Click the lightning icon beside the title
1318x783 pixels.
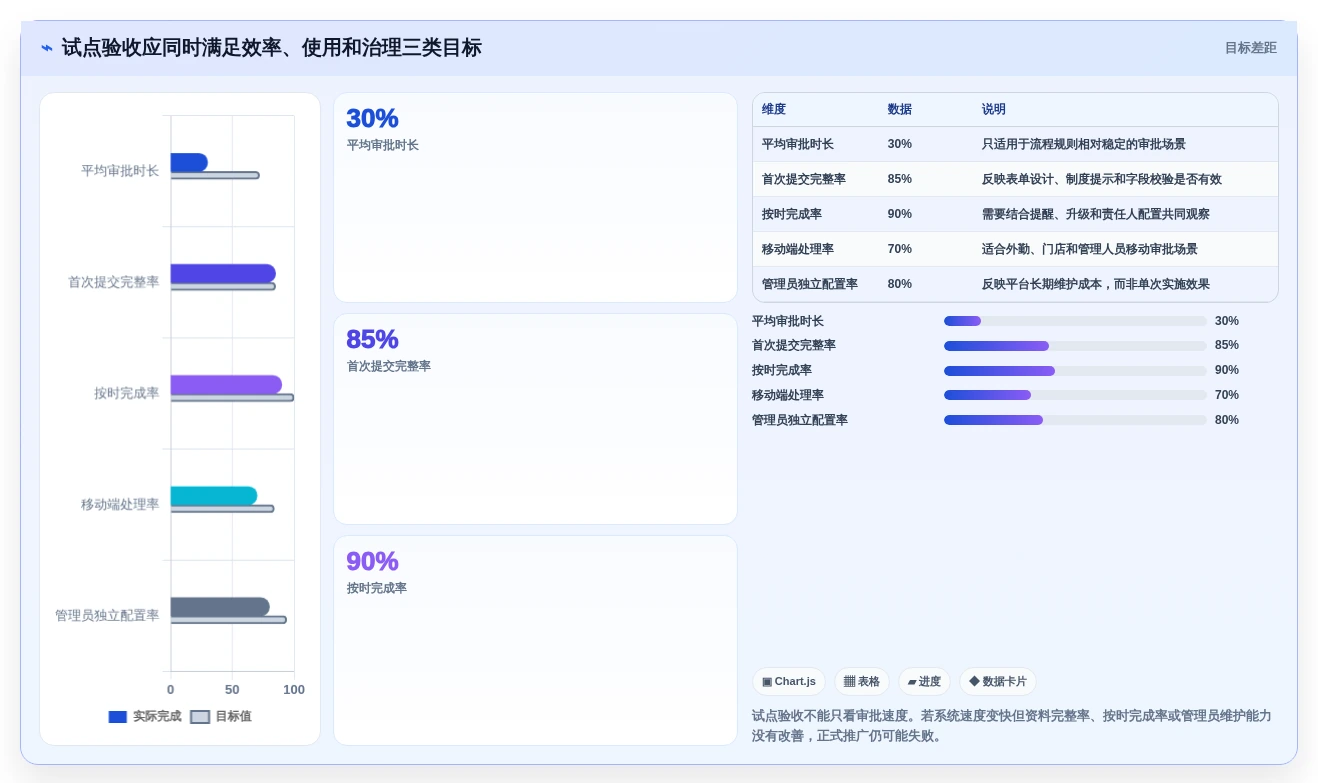pyautogui.click(x=46, y=48)
